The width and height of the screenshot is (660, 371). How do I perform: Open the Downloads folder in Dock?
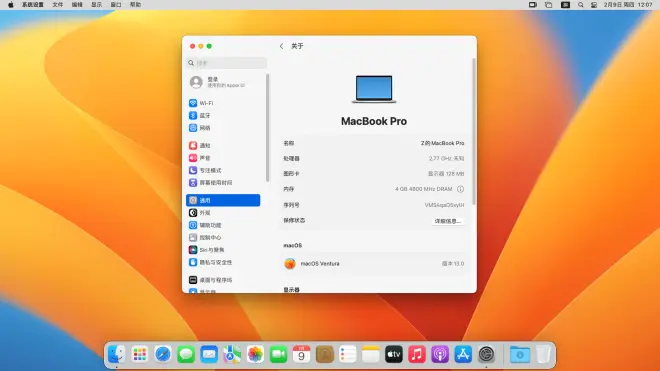click(520, 355)
